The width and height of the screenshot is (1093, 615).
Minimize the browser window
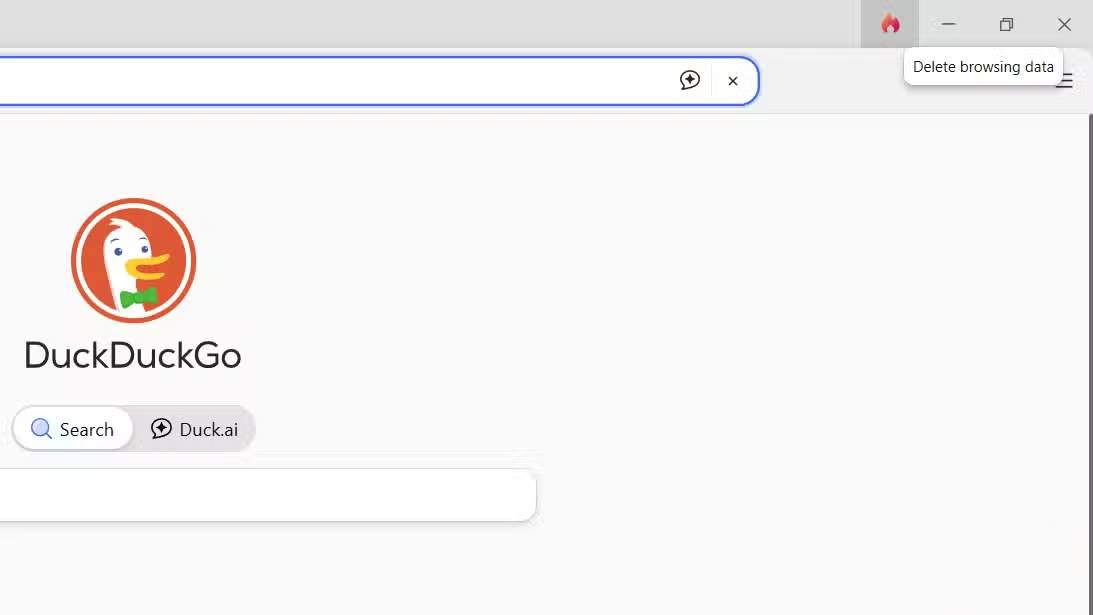click(x=947, y=23)
